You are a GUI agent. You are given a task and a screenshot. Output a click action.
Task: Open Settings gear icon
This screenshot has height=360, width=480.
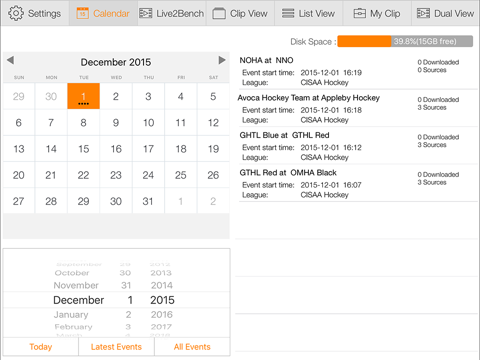pos(16,13)
